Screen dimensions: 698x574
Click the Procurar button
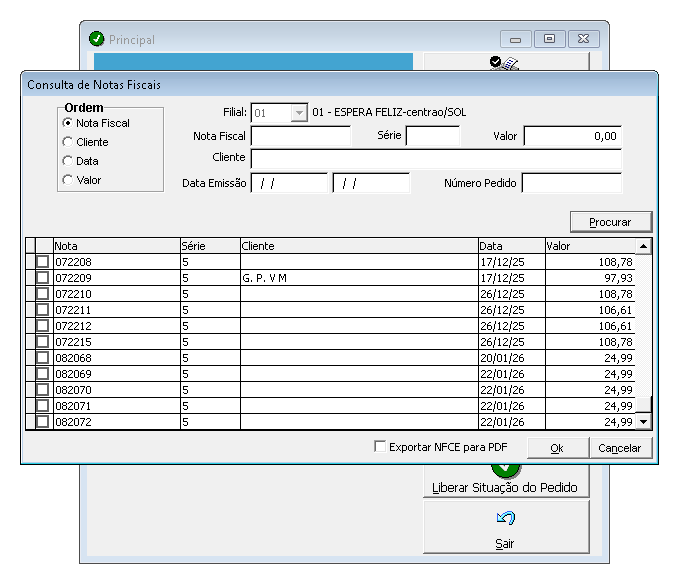point(611,221)
